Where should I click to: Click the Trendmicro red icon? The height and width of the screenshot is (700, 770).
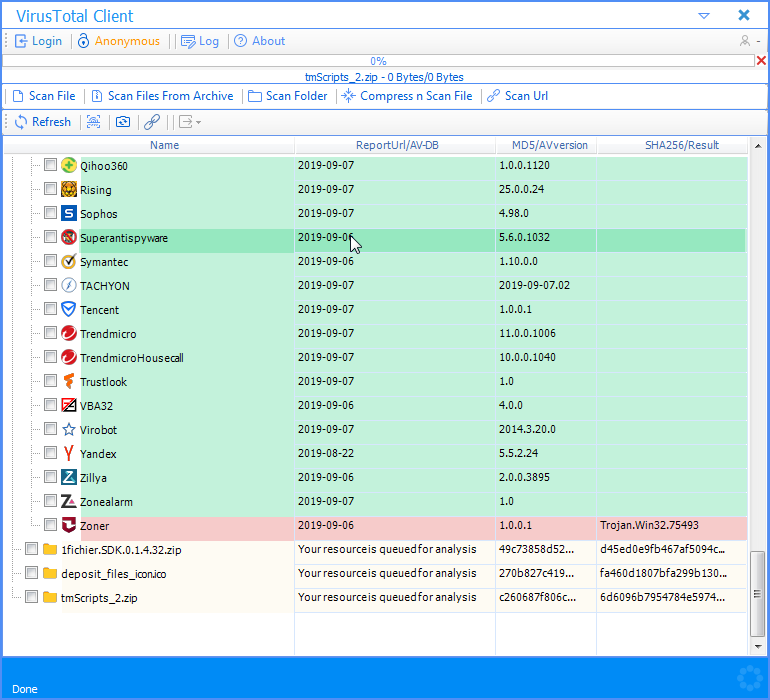[x=69, y=333]
